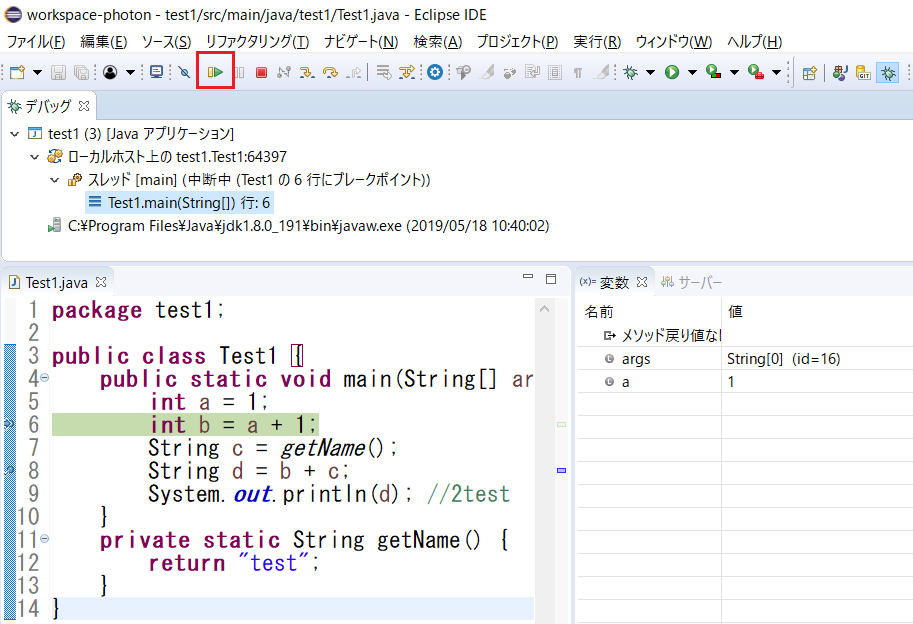913x624 pixels.
Task: Click the Step Over icon
Action: [329, 72]
